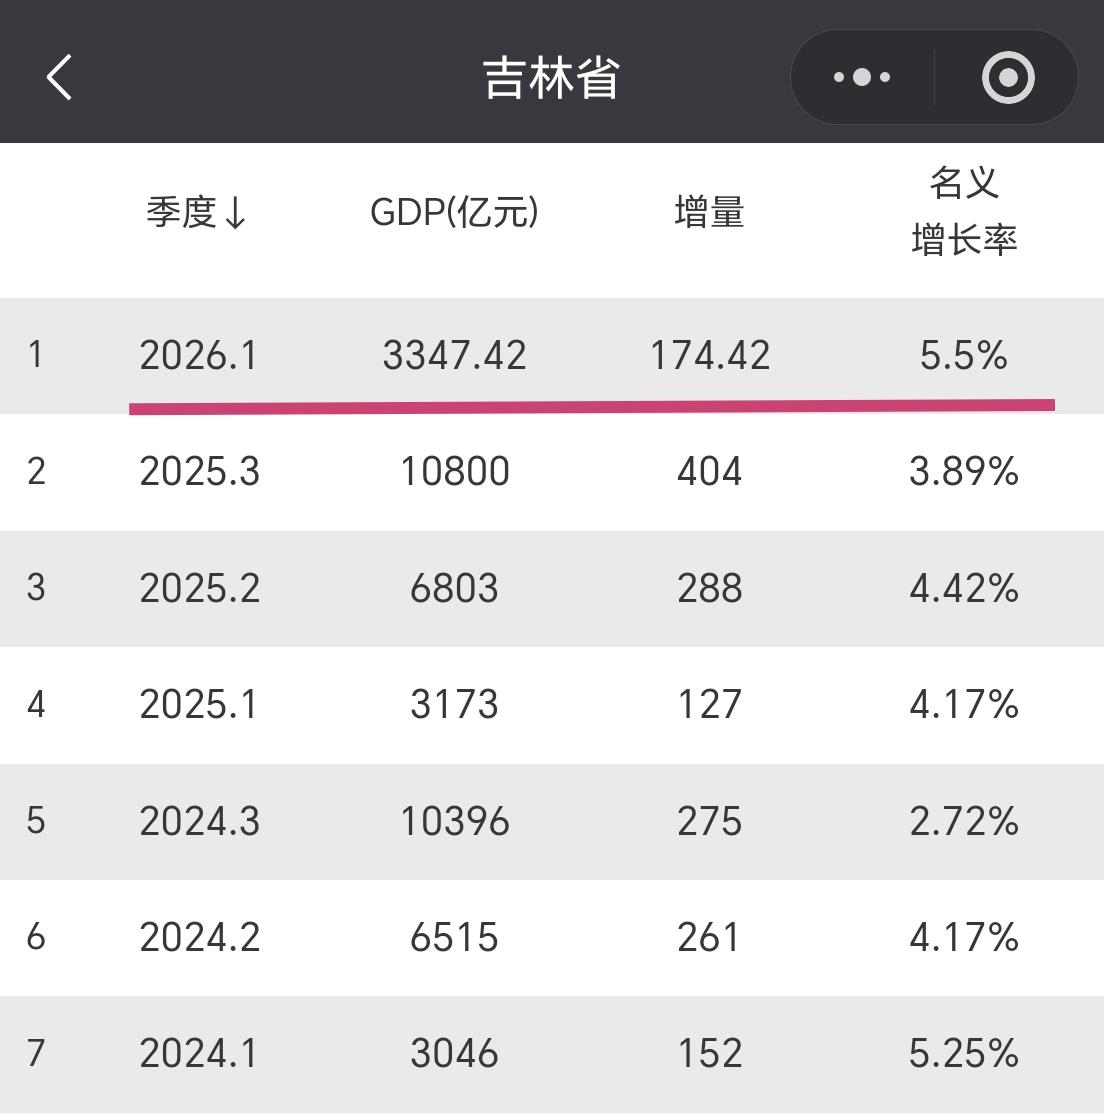Tap the 吉林省 title in the header bar
The image size is (1104, 1114).
click(x=551, y=76)
